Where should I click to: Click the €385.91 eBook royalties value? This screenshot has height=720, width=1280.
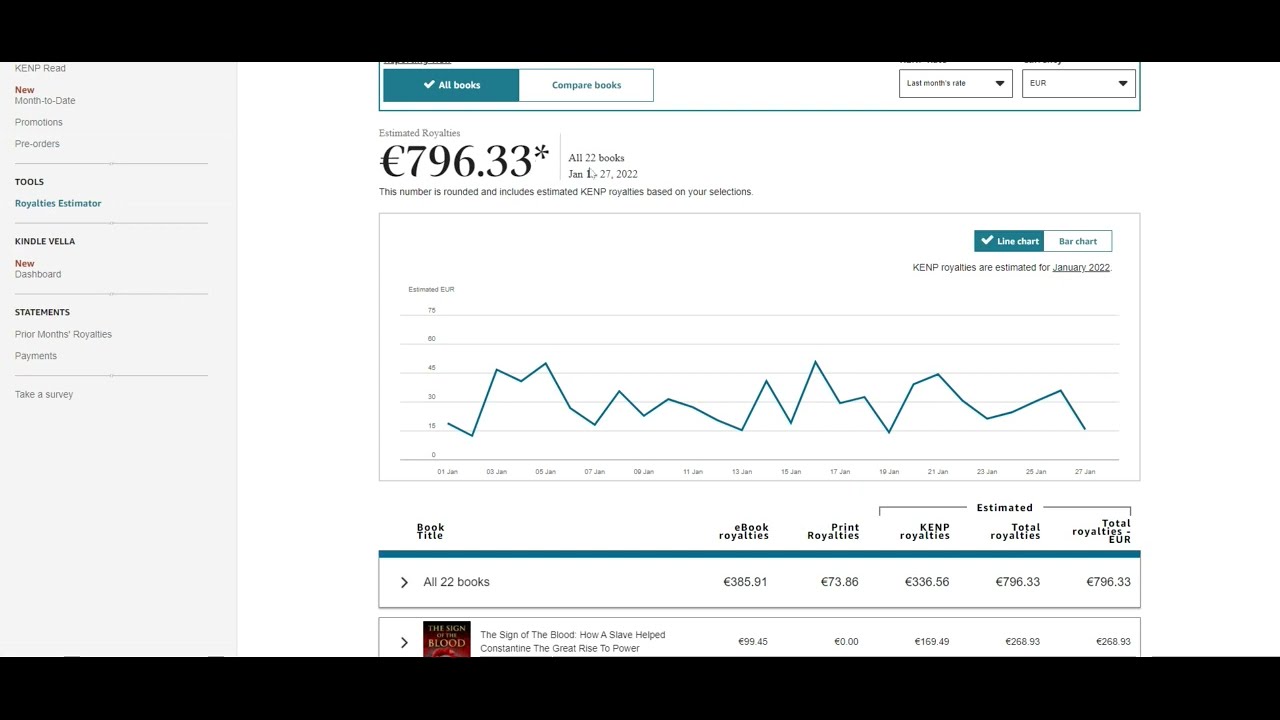[745, 582]
